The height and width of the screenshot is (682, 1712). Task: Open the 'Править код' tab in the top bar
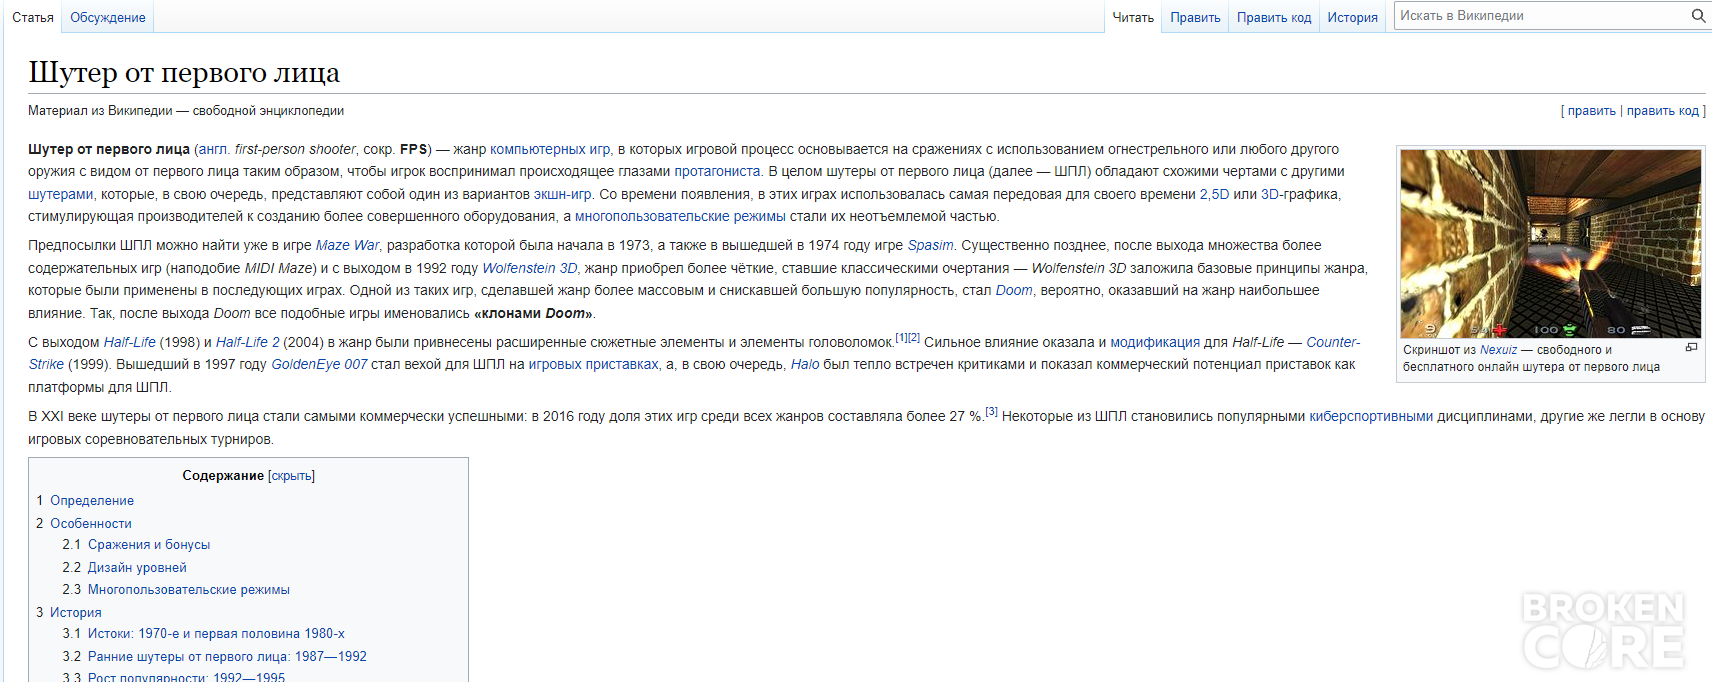coord(1274,17)
